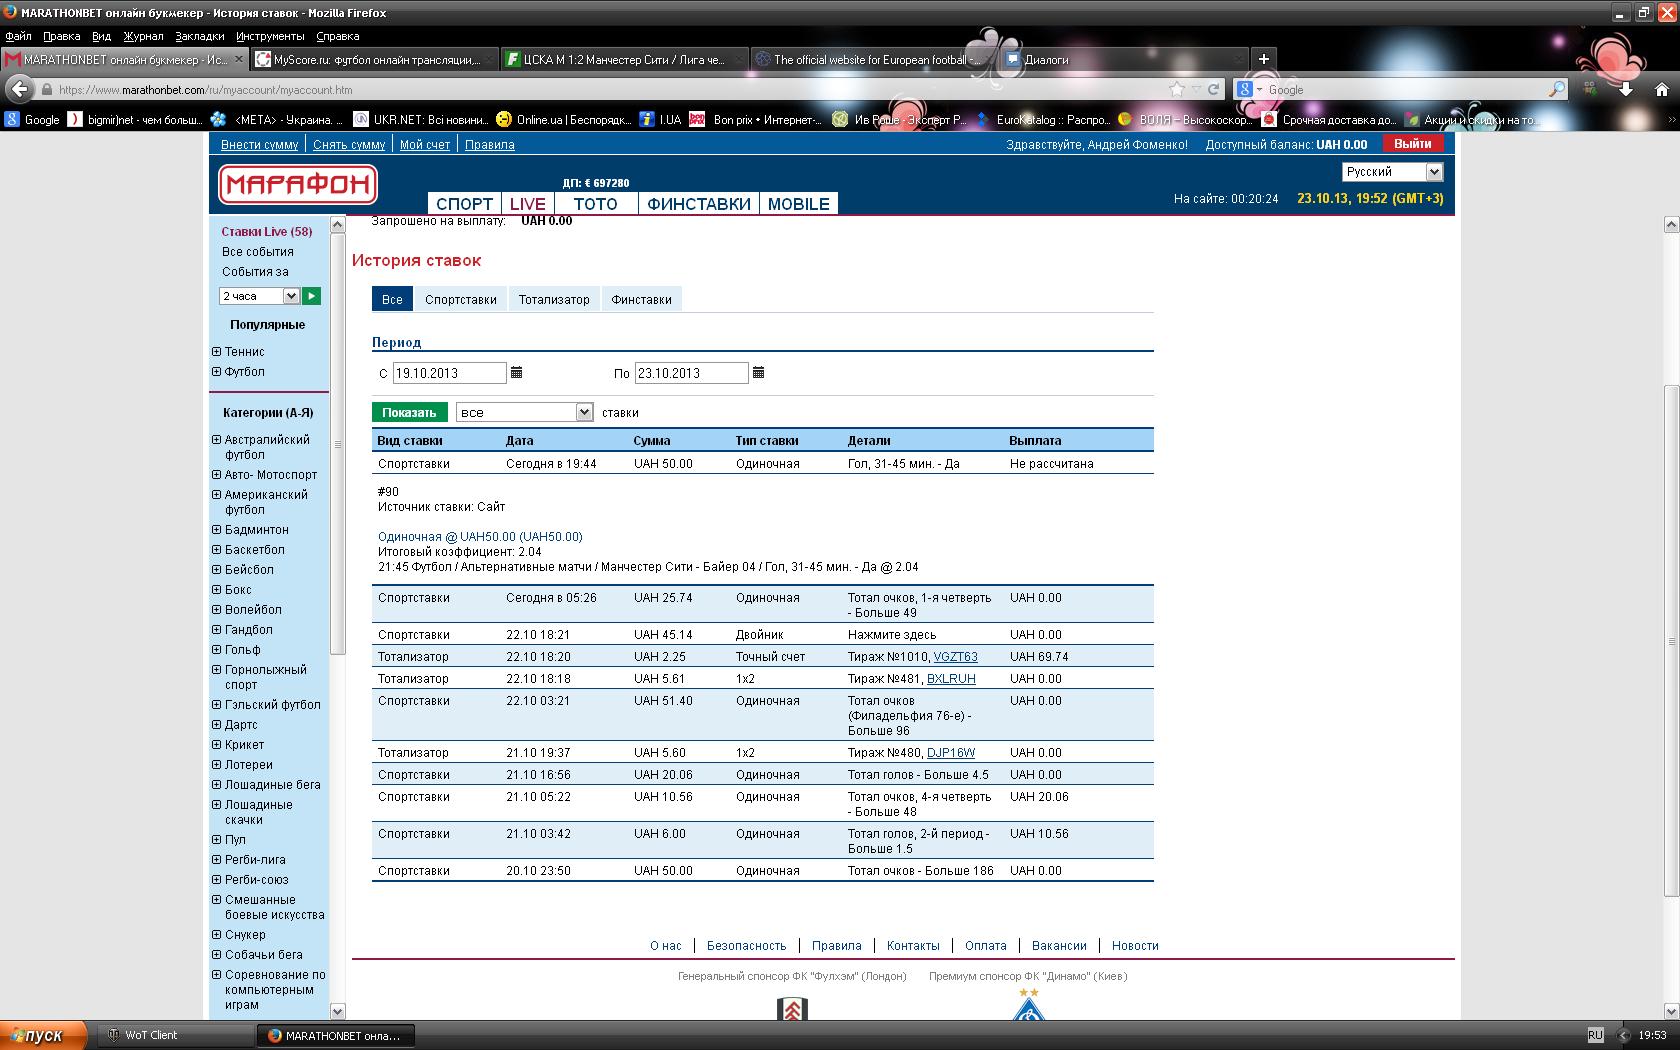This screenshot has width=1680, height=1050.
Task: Click the sidebar scroll down arrow
Action: (337, 1011)
